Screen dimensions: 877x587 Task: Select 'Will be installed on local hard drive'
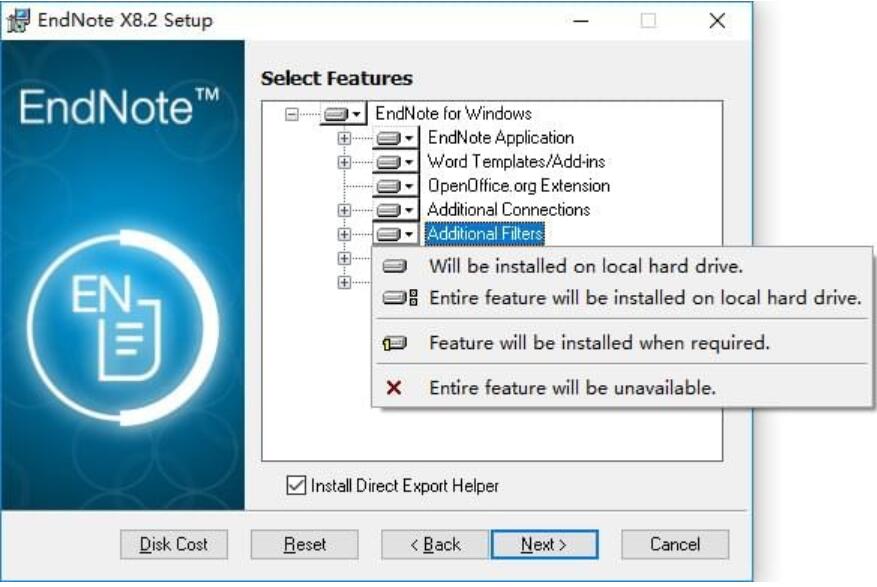coord(585,266)
